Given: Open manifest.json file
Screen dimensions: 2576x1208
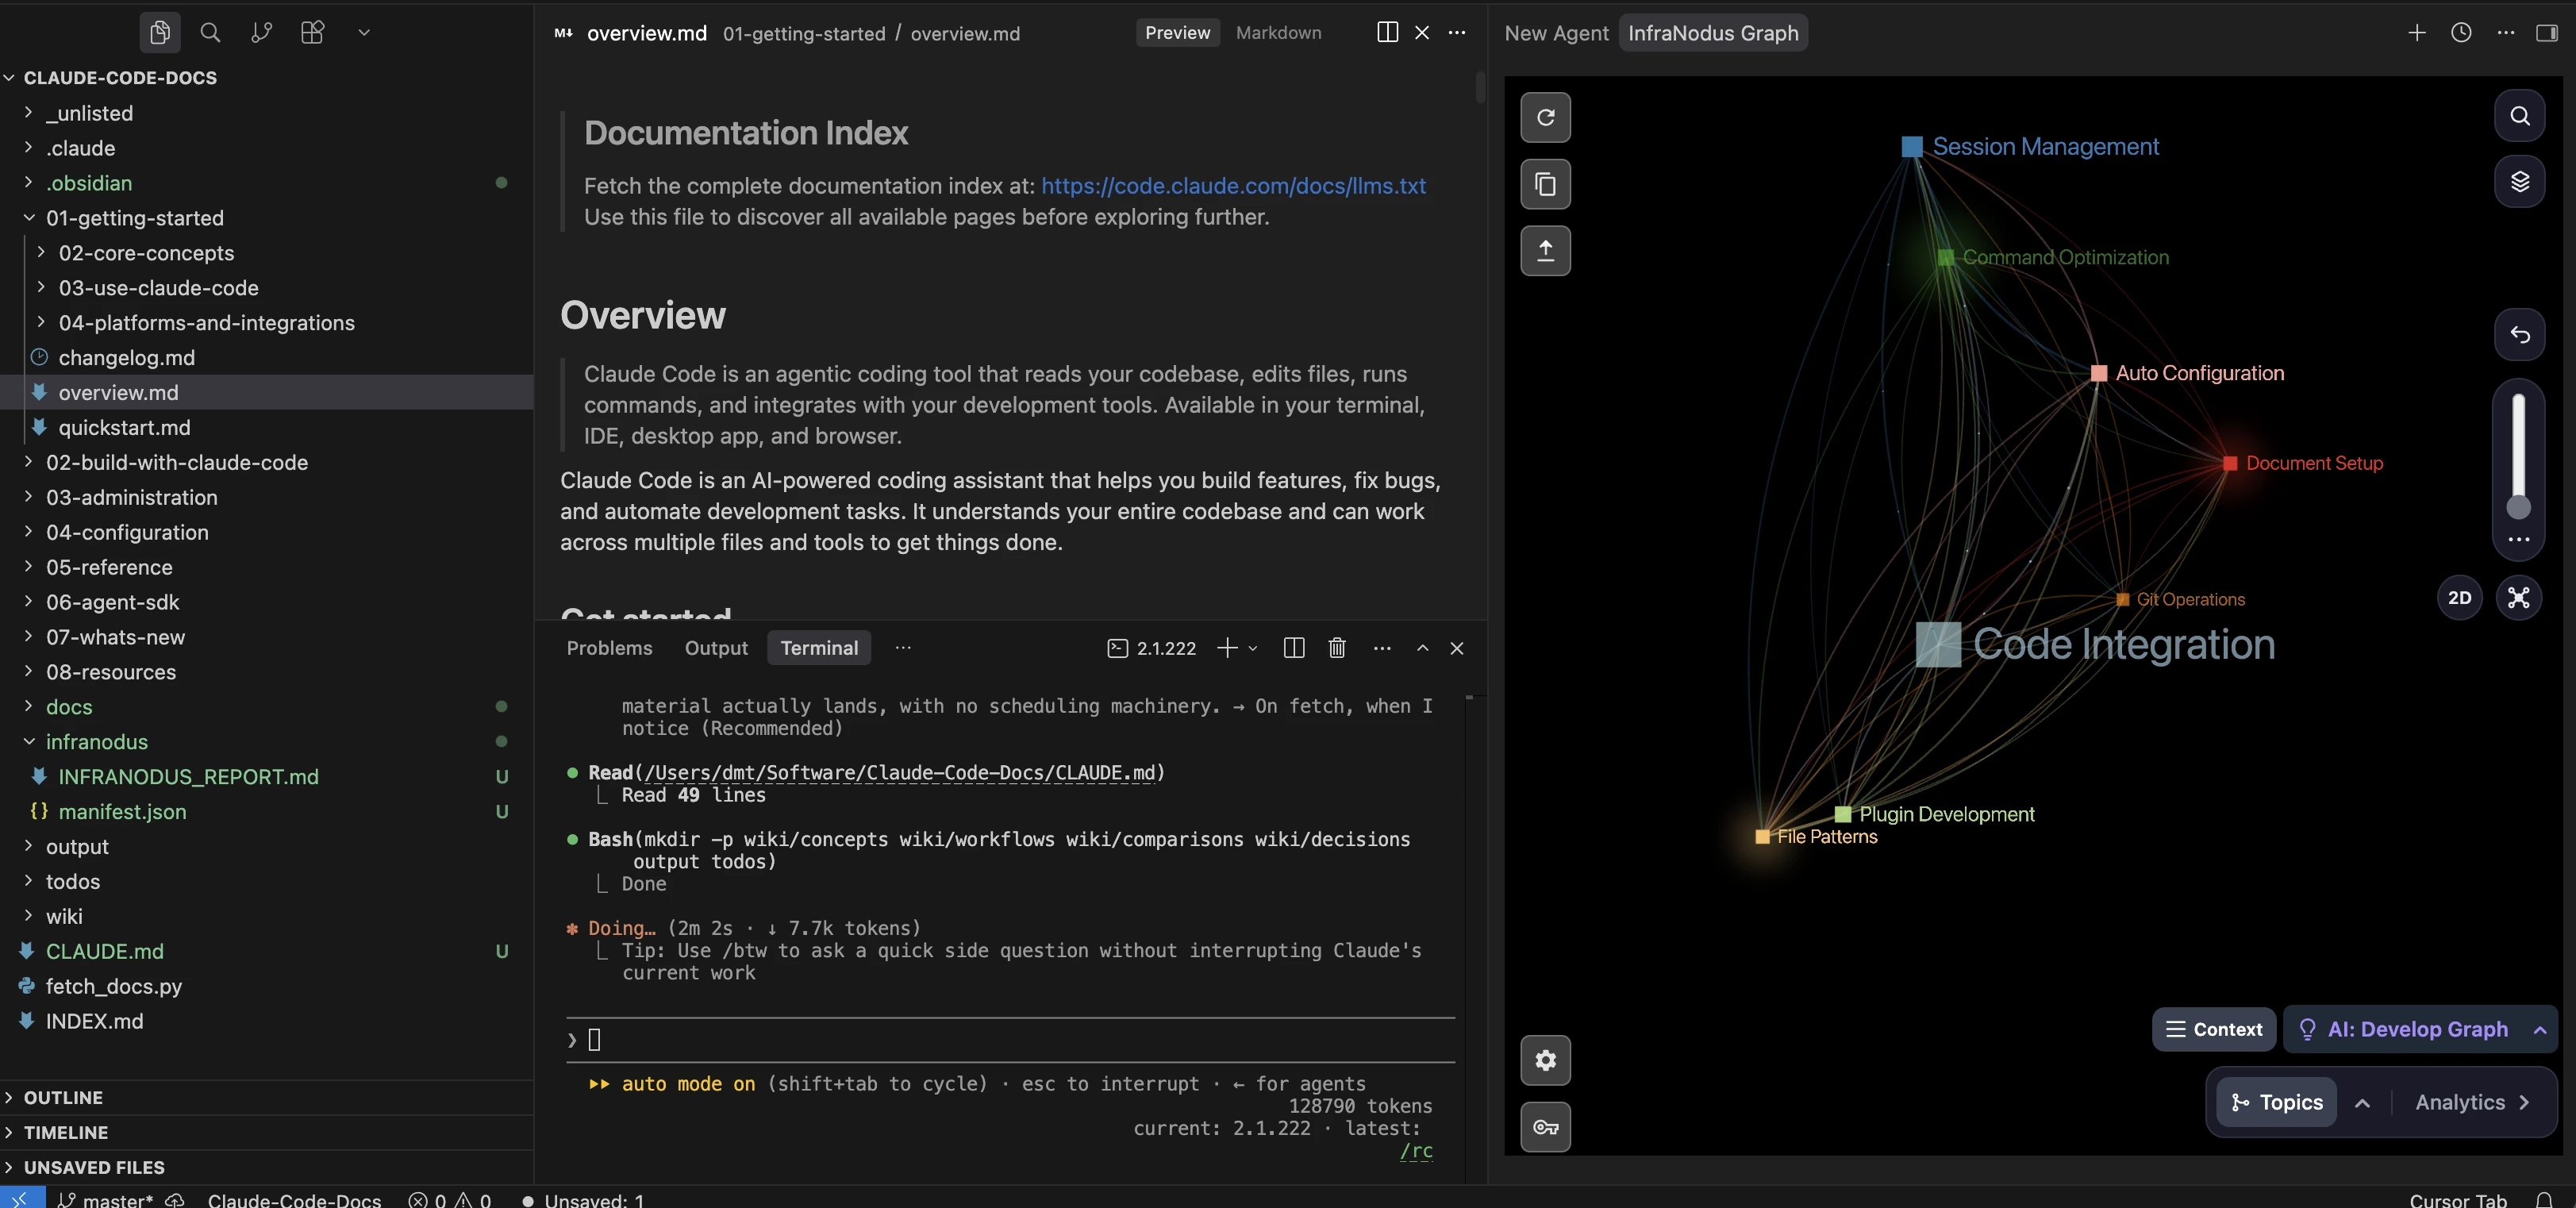Looking at the screenshot, I should pos(122,812).
